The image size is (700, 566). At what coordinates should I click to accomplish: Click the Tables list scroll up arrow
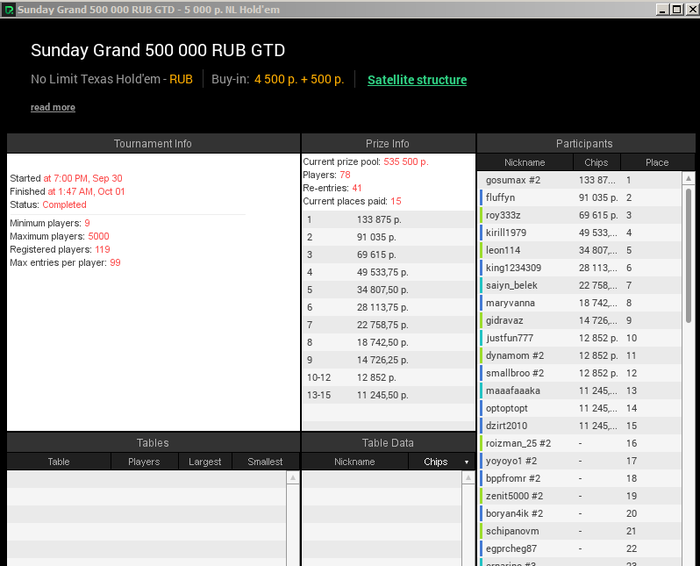(x=293, y=478)
